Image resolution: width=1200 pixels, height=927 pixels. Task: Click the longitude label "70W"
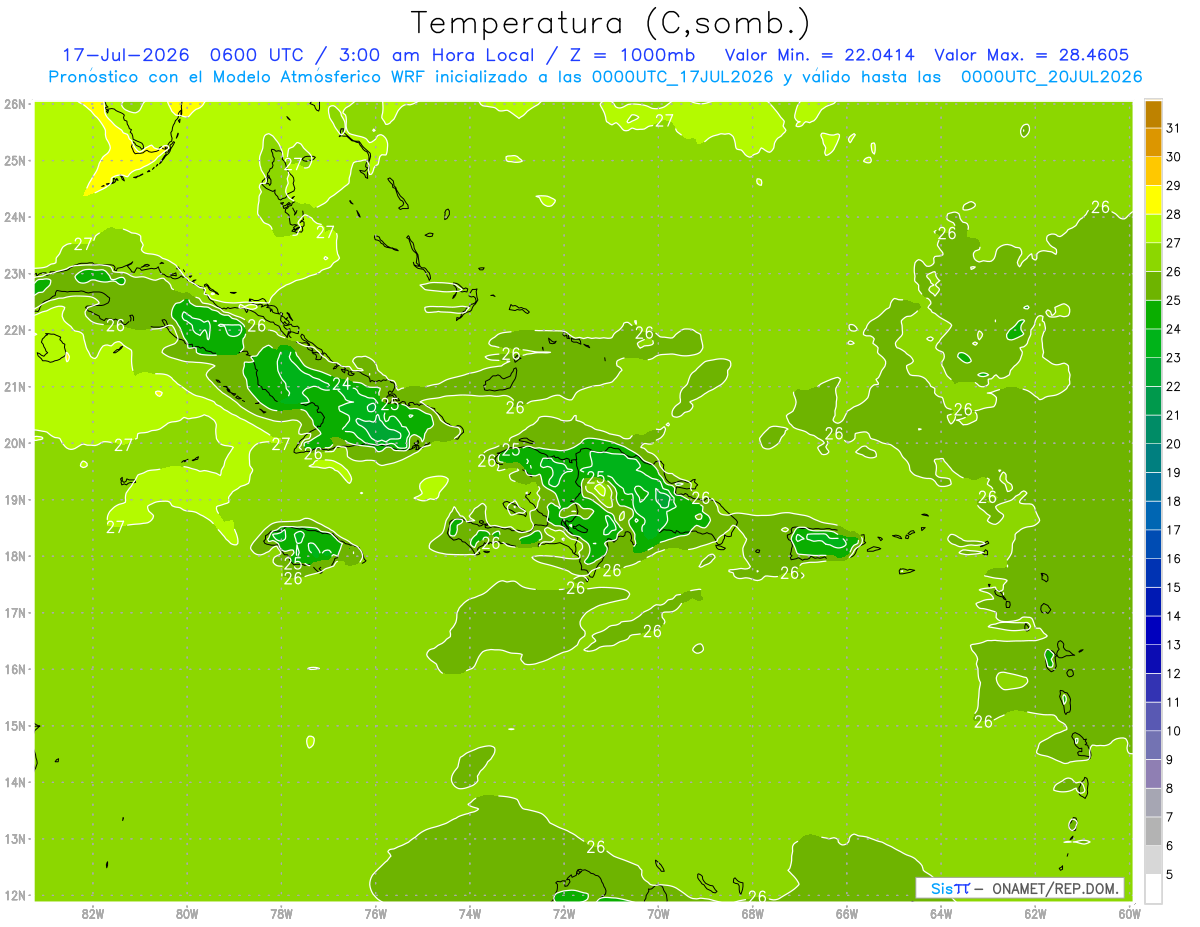(x=658, y=913)
